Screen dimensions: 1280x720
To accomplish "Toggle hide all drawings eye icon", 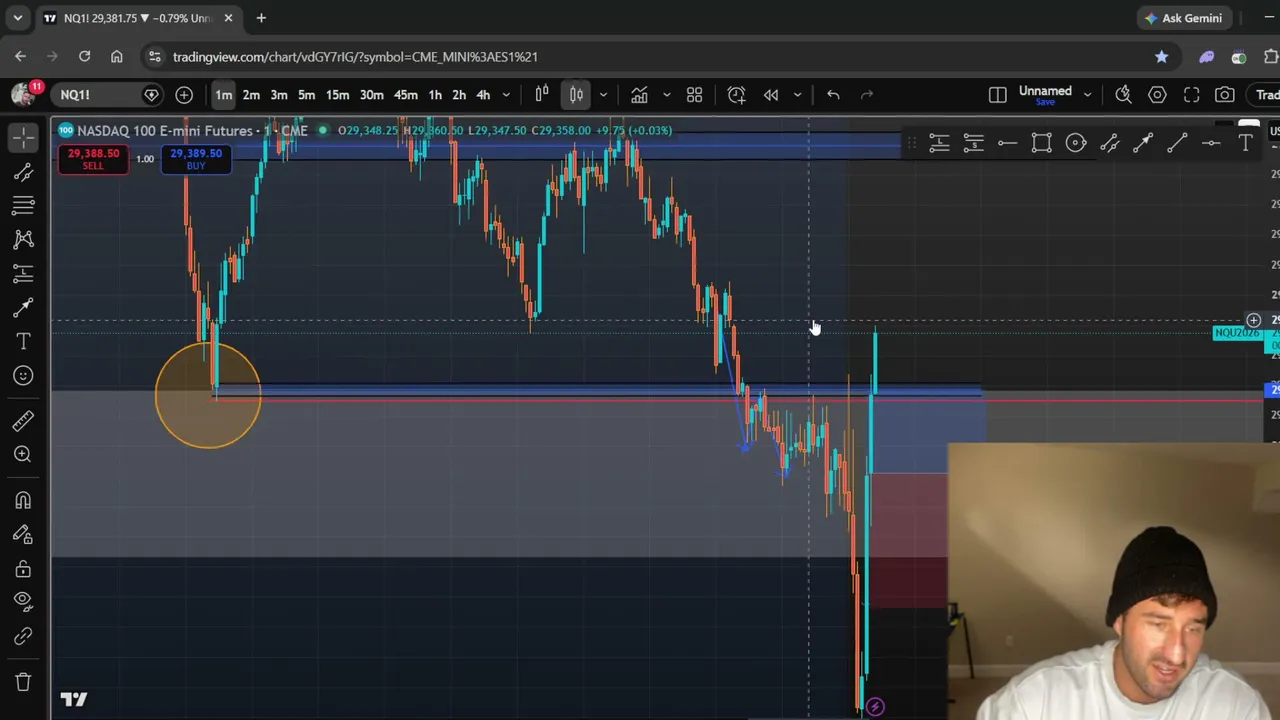I will [23, 601].
